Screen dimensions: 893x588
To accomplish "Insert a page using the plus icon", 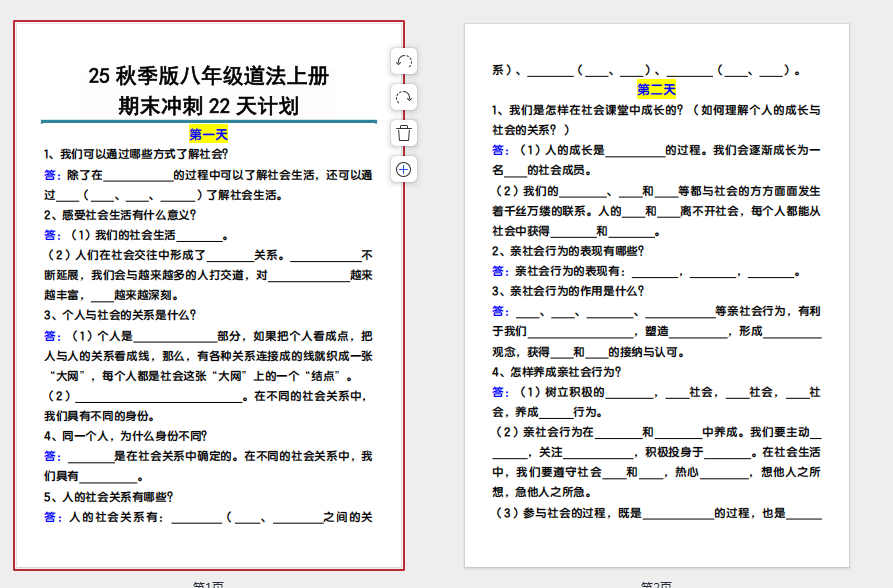I will point(404,169).
